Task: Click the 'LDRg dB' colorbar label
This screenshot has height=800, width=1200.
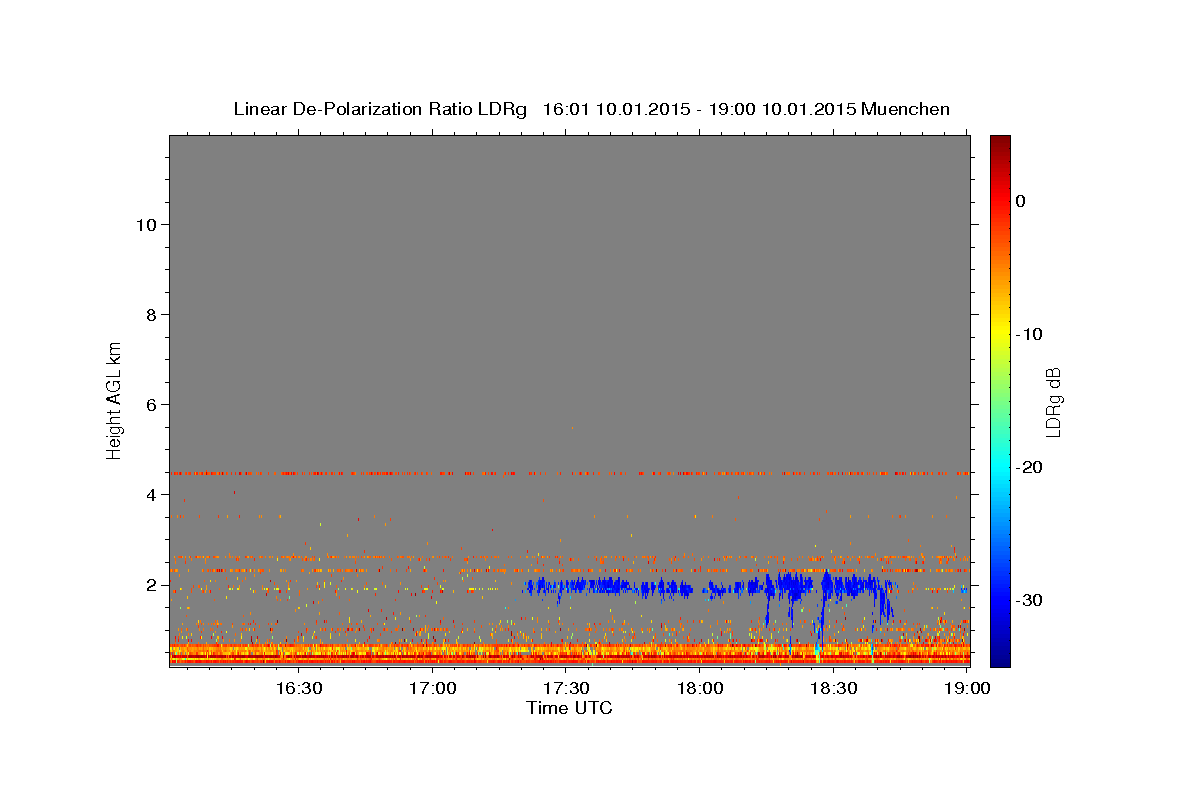Action: [1053, 402]
